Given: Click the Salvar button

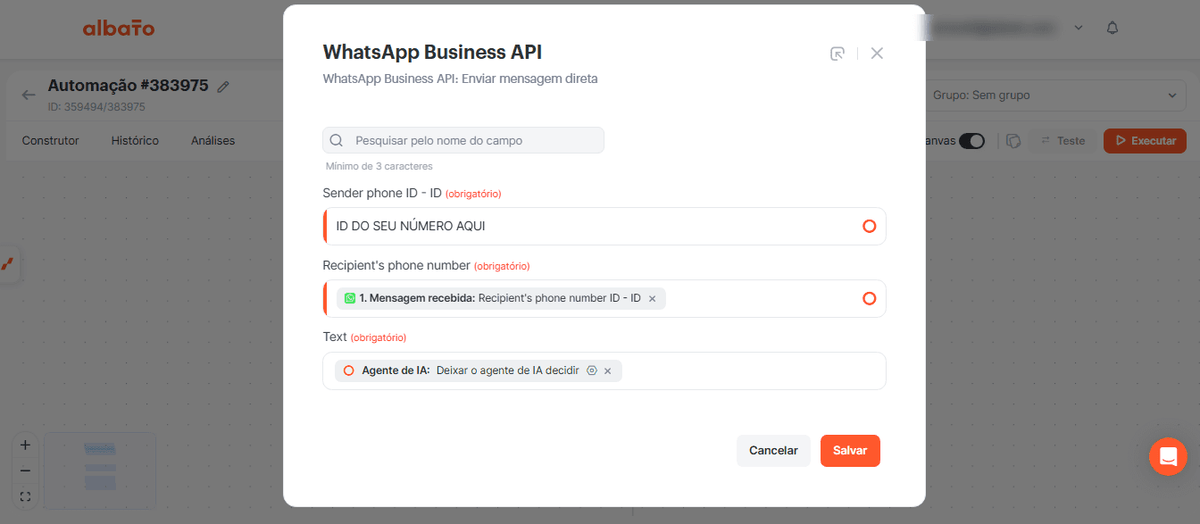Looking at the screenshot, I should 850,450.
